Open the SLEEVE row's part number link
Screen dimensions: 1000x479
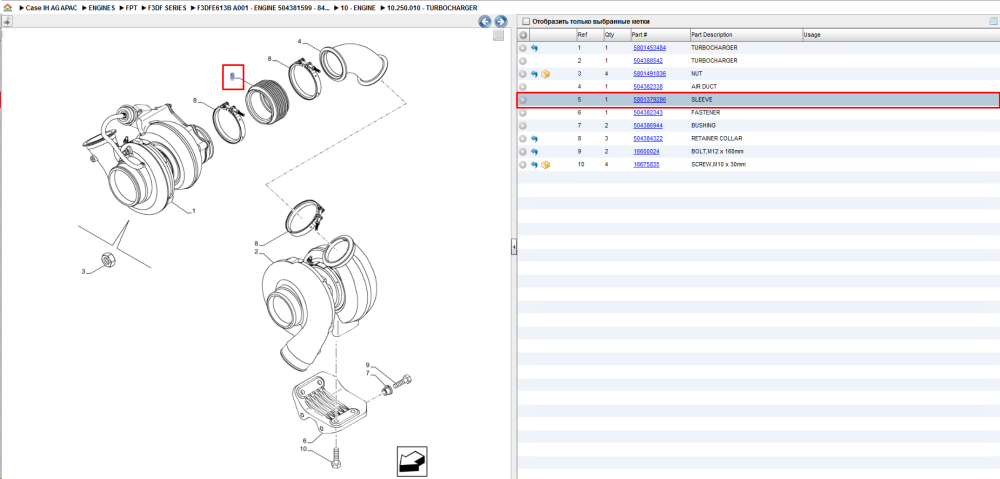[x=649, y=100]
